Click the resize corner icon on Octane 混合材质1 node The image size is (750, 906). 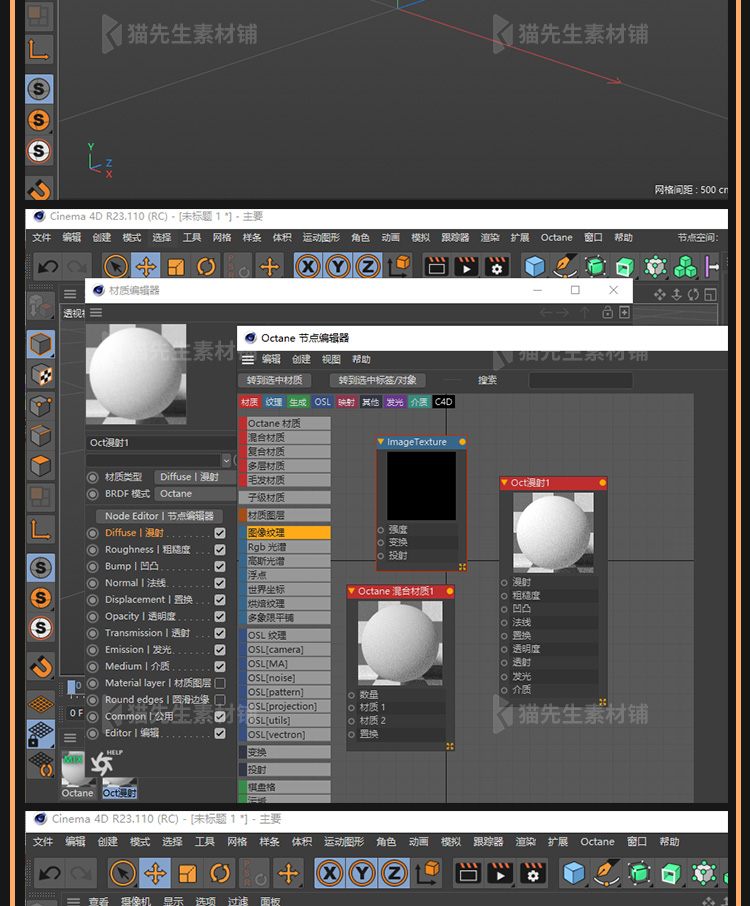(x=450, y=746)
